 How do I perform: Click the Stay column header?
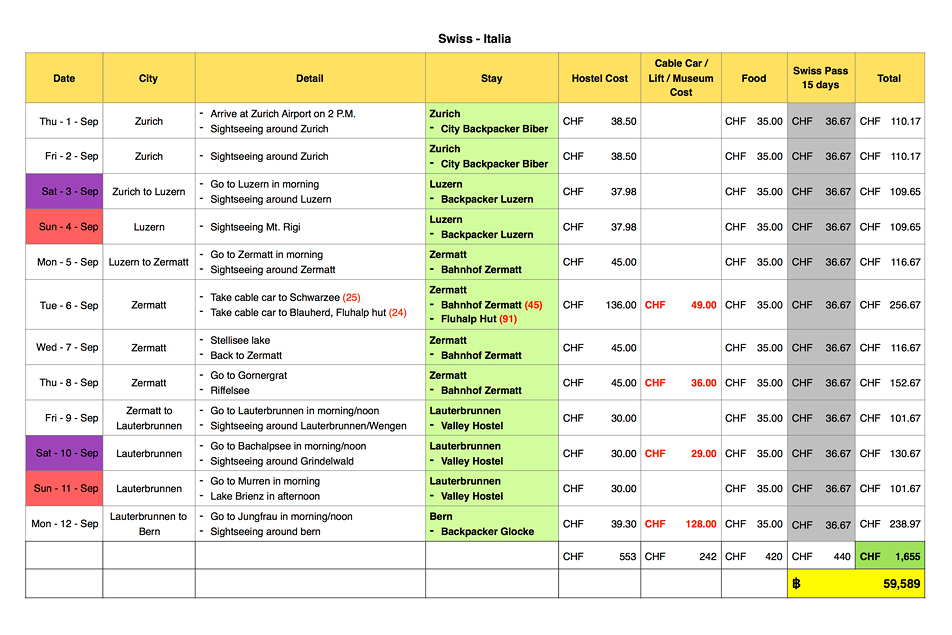point(492,78)
